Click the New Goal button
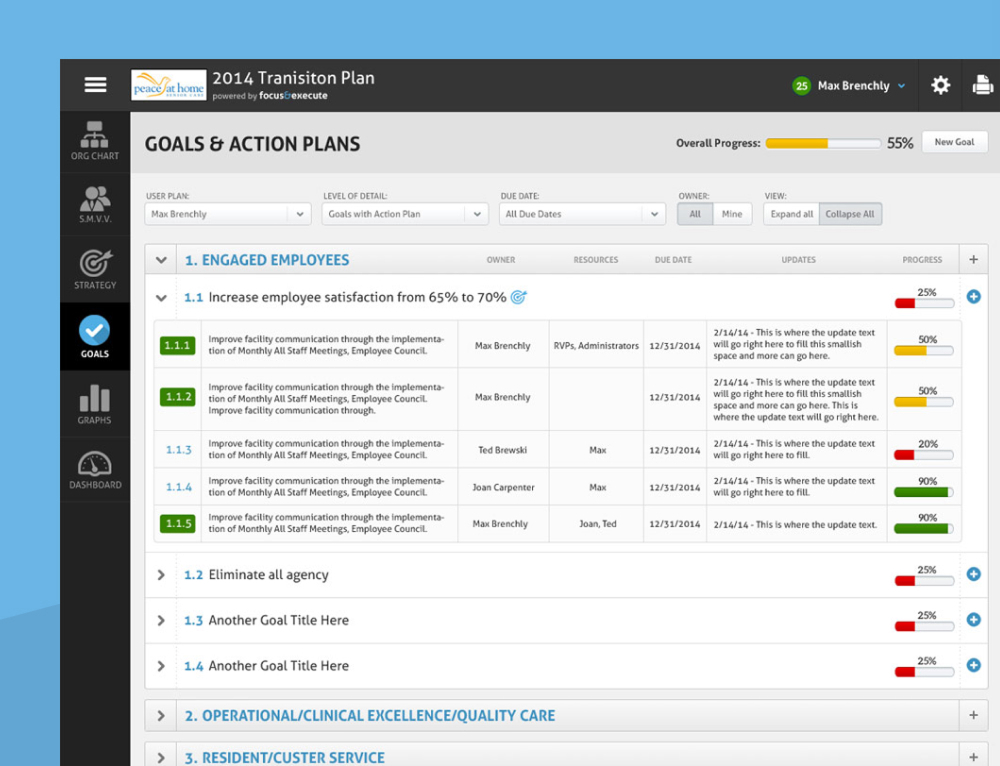Image resolution: width=1000 pixels, height=766 pixels. 954,143
